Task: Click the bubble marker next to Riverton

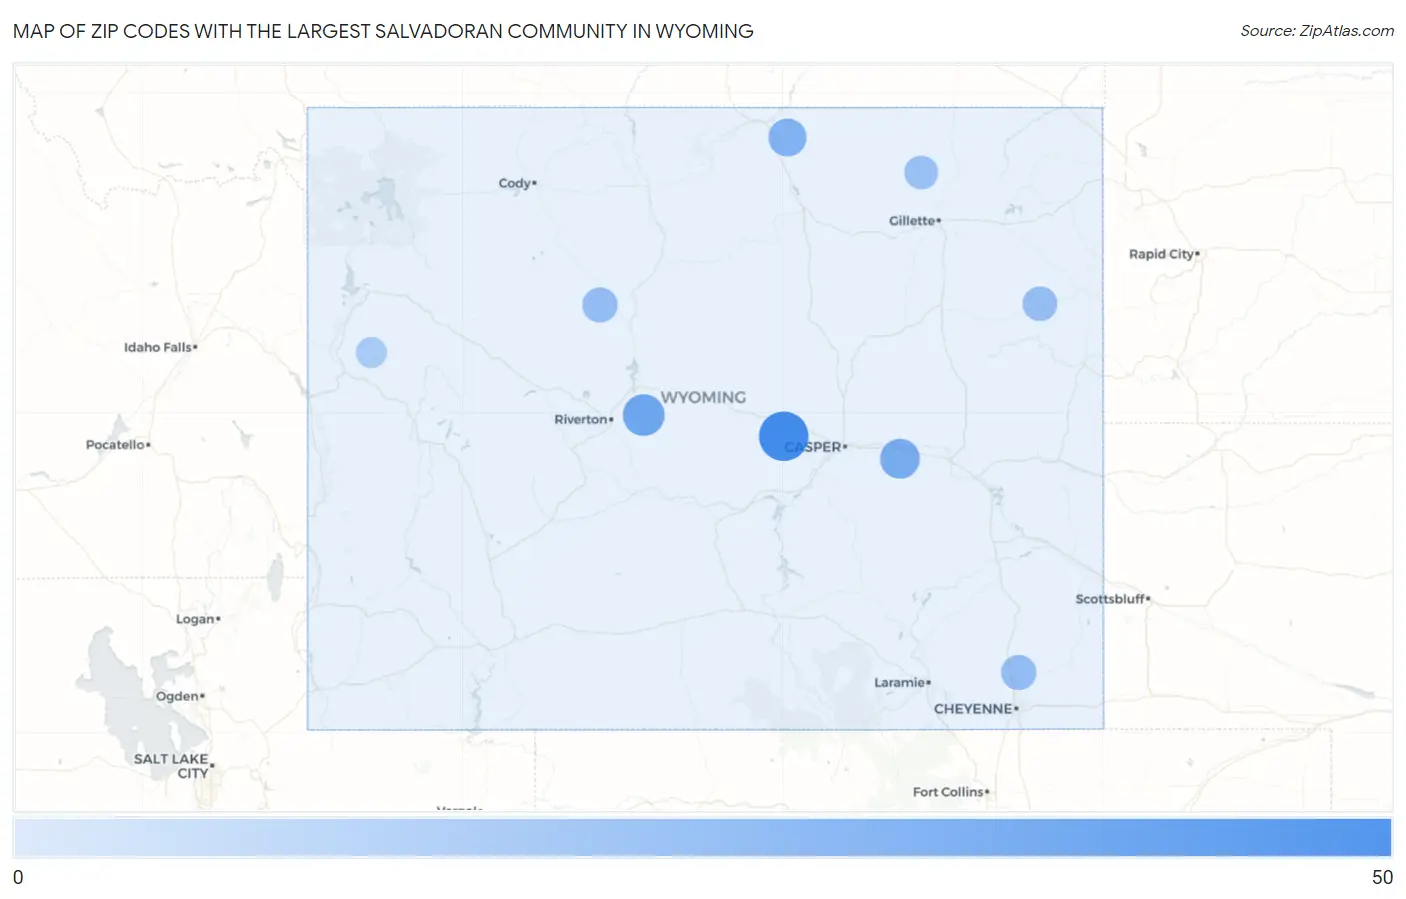Action: click(x=643, y=414)
